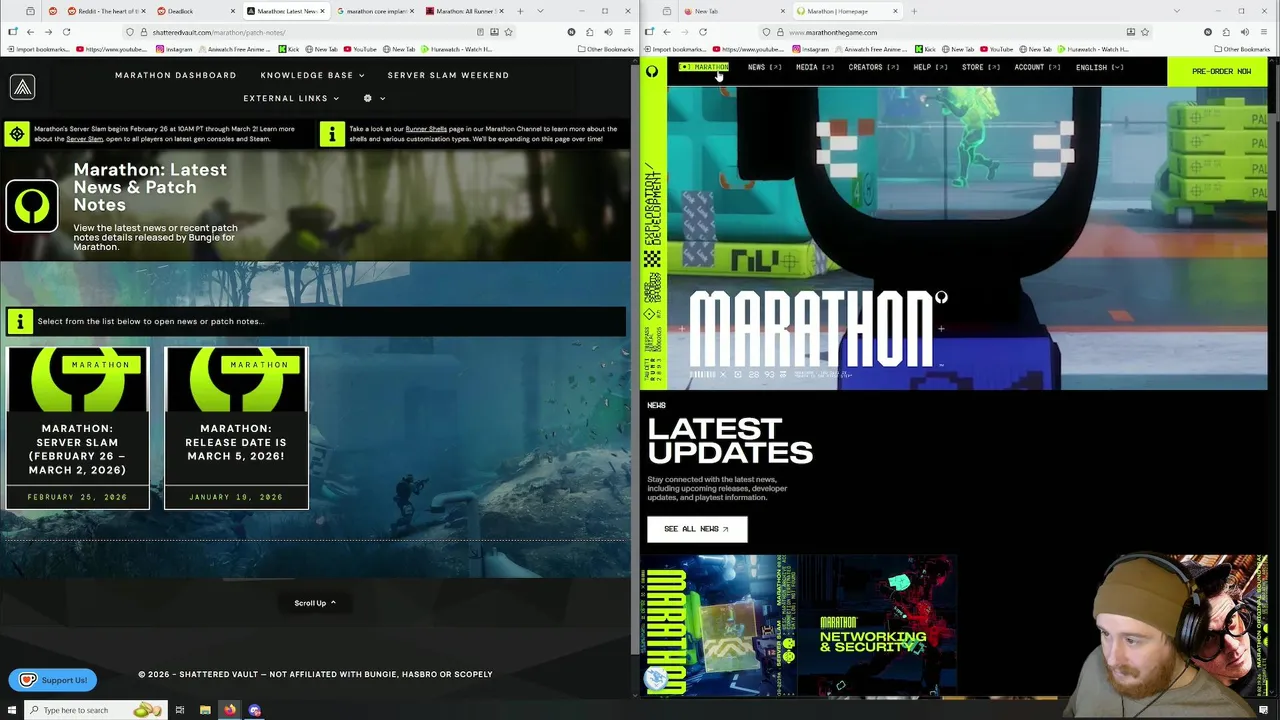This screenshot has height=720, width=1280.
Task: Open the Networking & Security news thumbnail
Action: [x=879, y=625]
